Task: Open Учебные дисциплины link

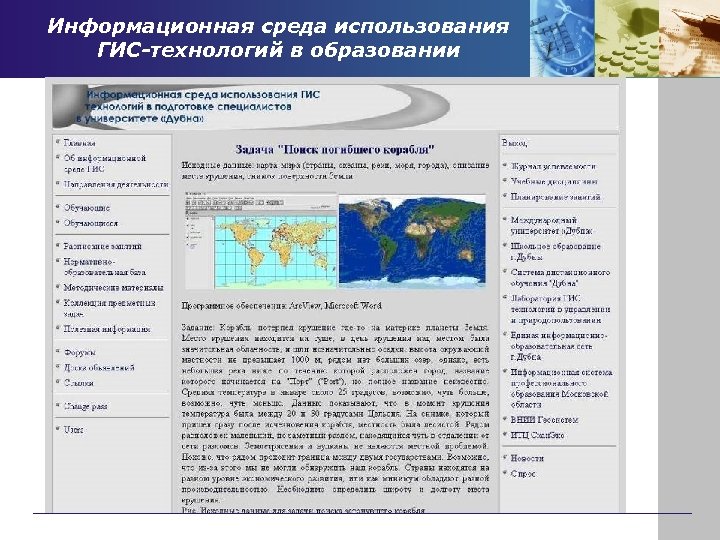Action: pyautogui.click(x=554, y=181)
